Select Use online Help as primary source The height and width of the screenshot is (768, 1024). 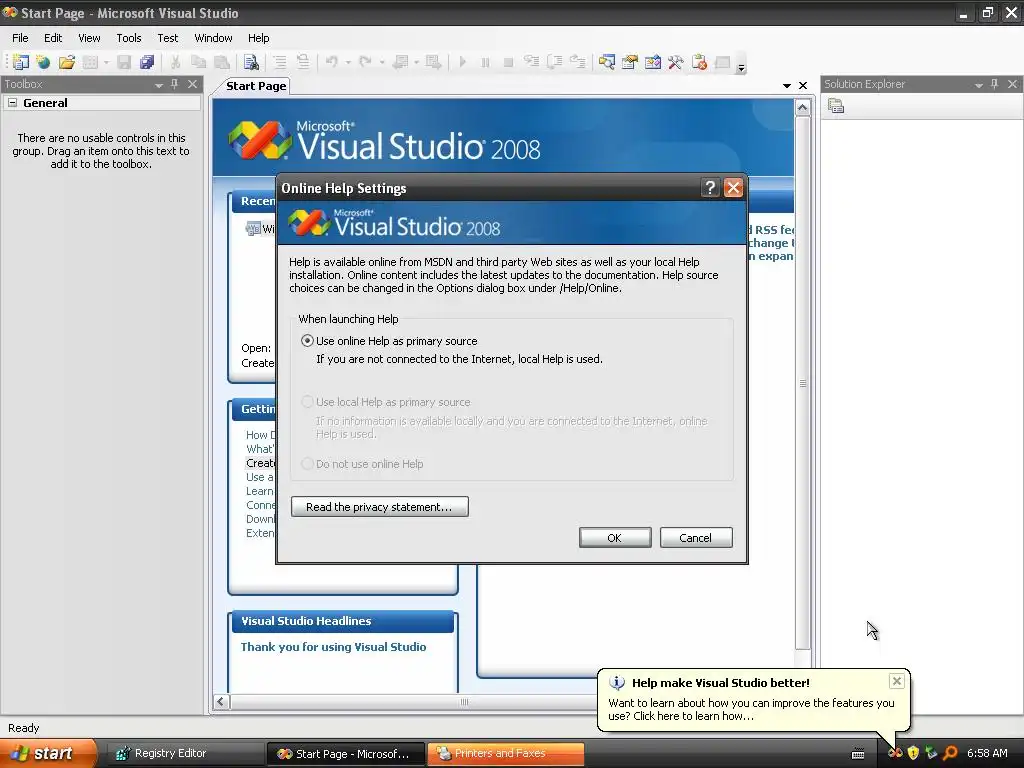click(307, 341)
